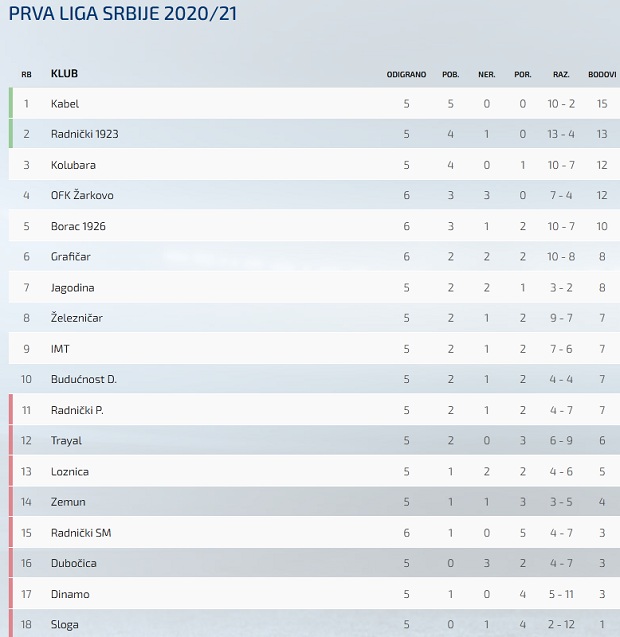The image size is (620, 637).
Task: Click the Trayal club row
Action: click(x=314, y=440)
